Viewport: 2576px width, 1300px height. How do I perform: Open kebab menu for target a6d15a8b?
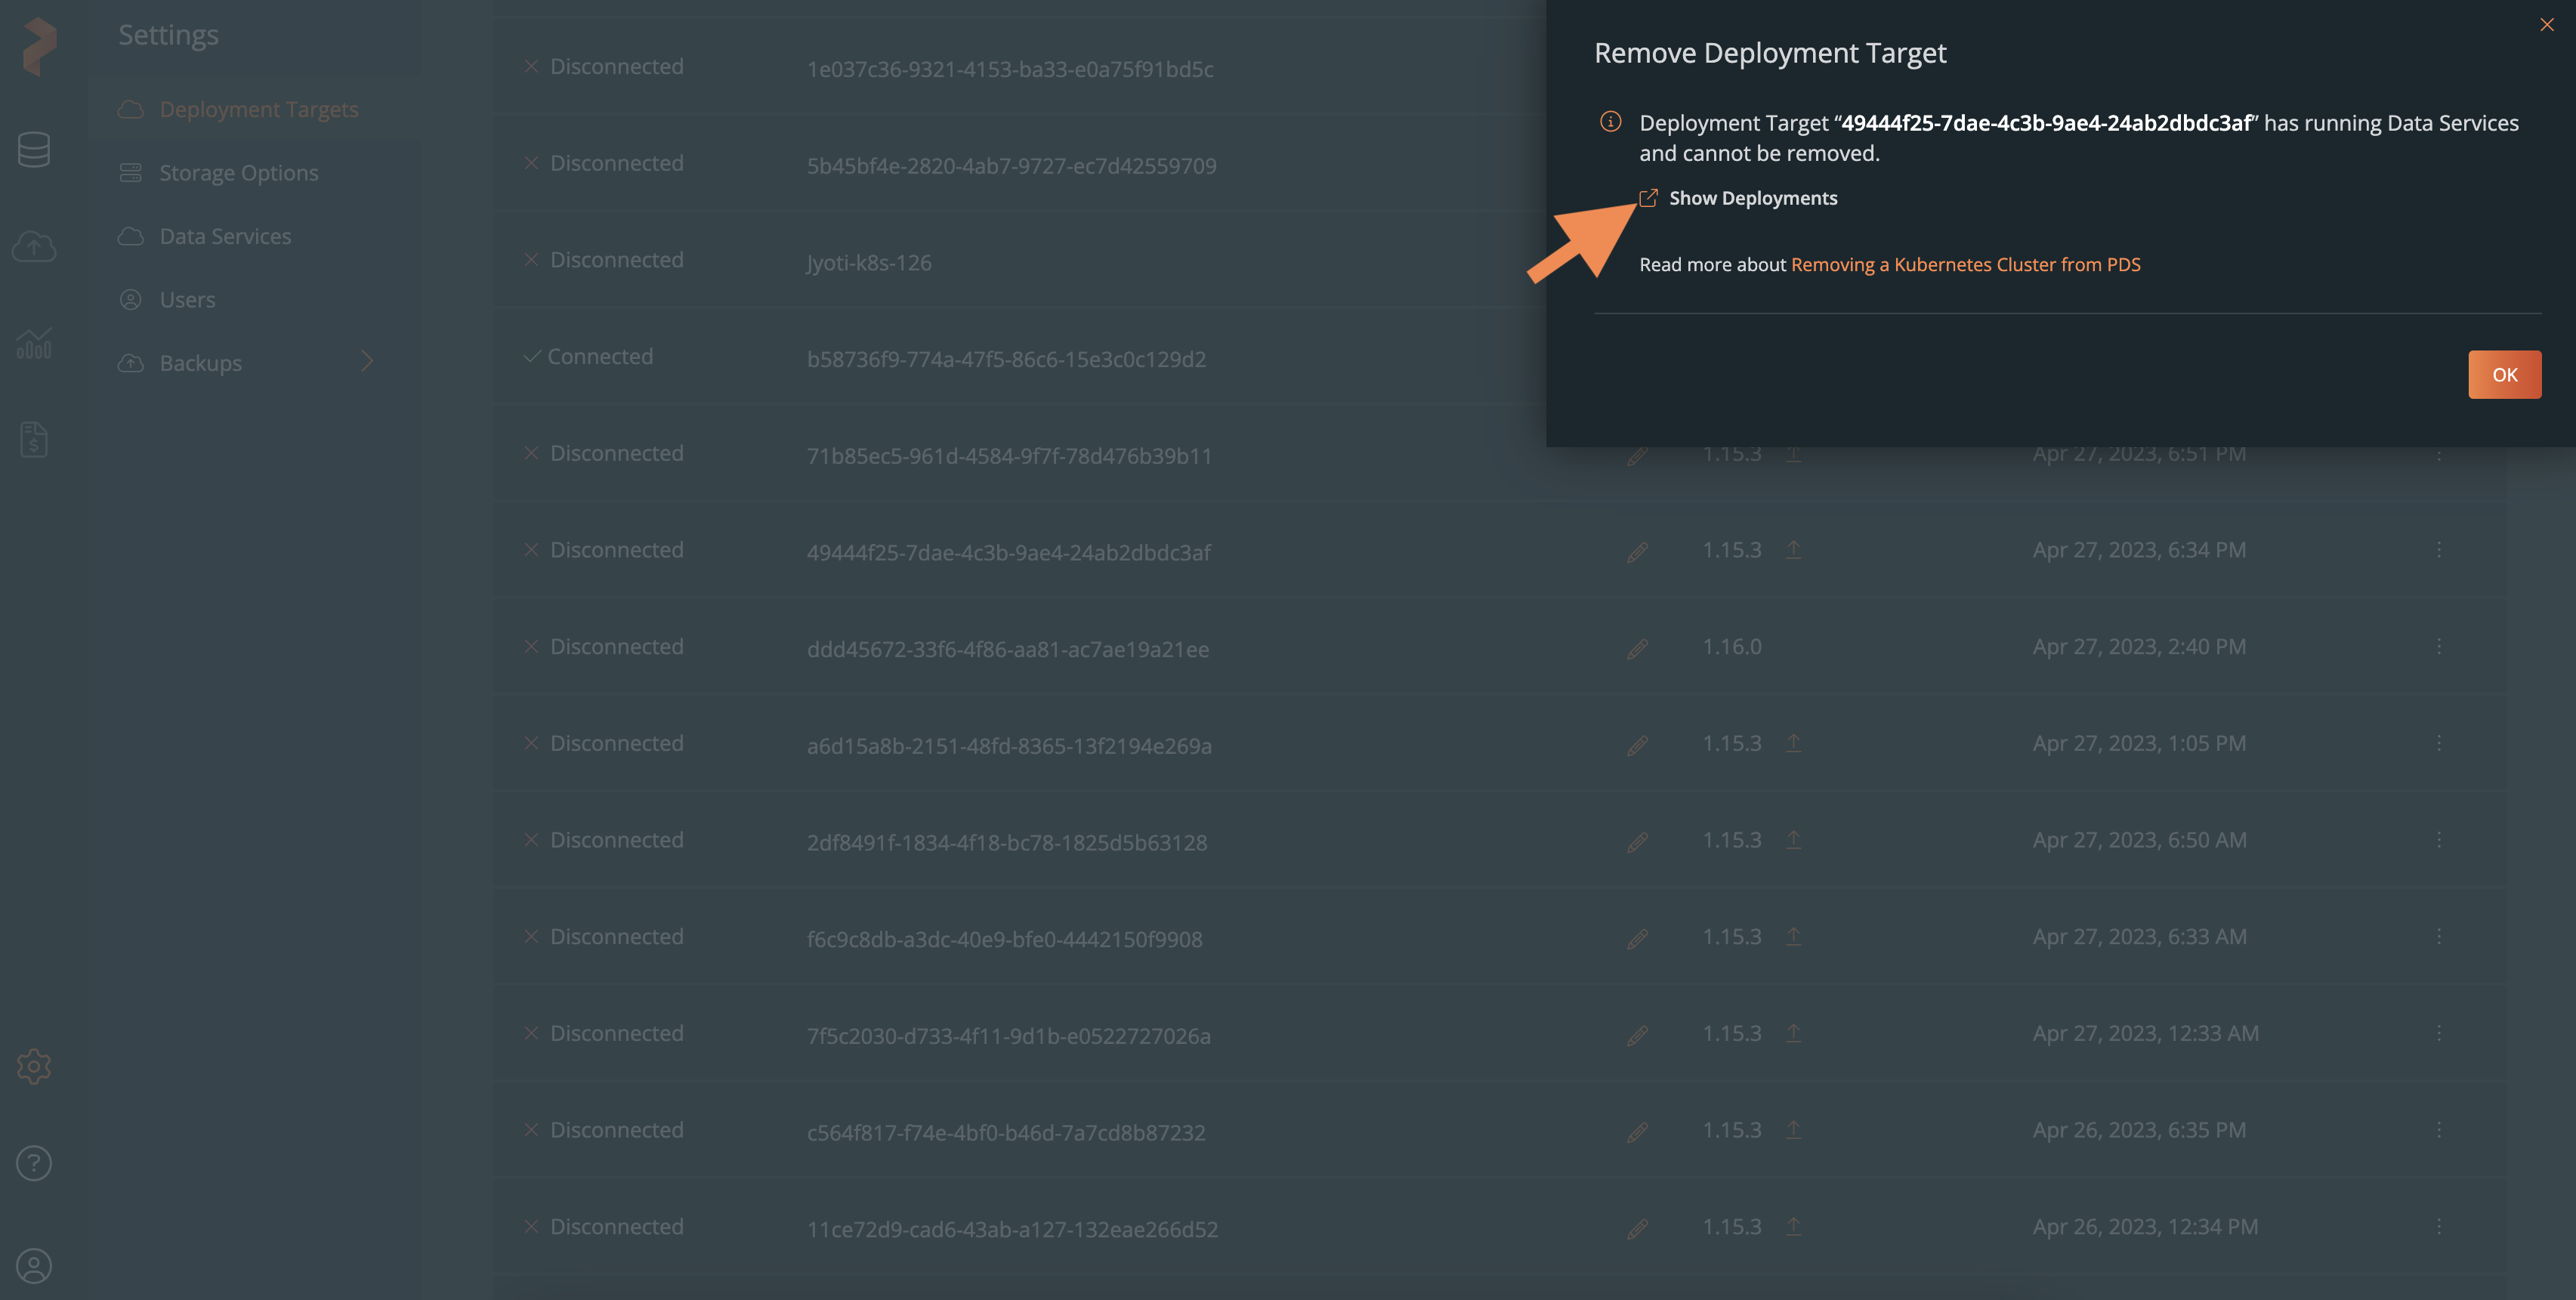coord(2439,743)
